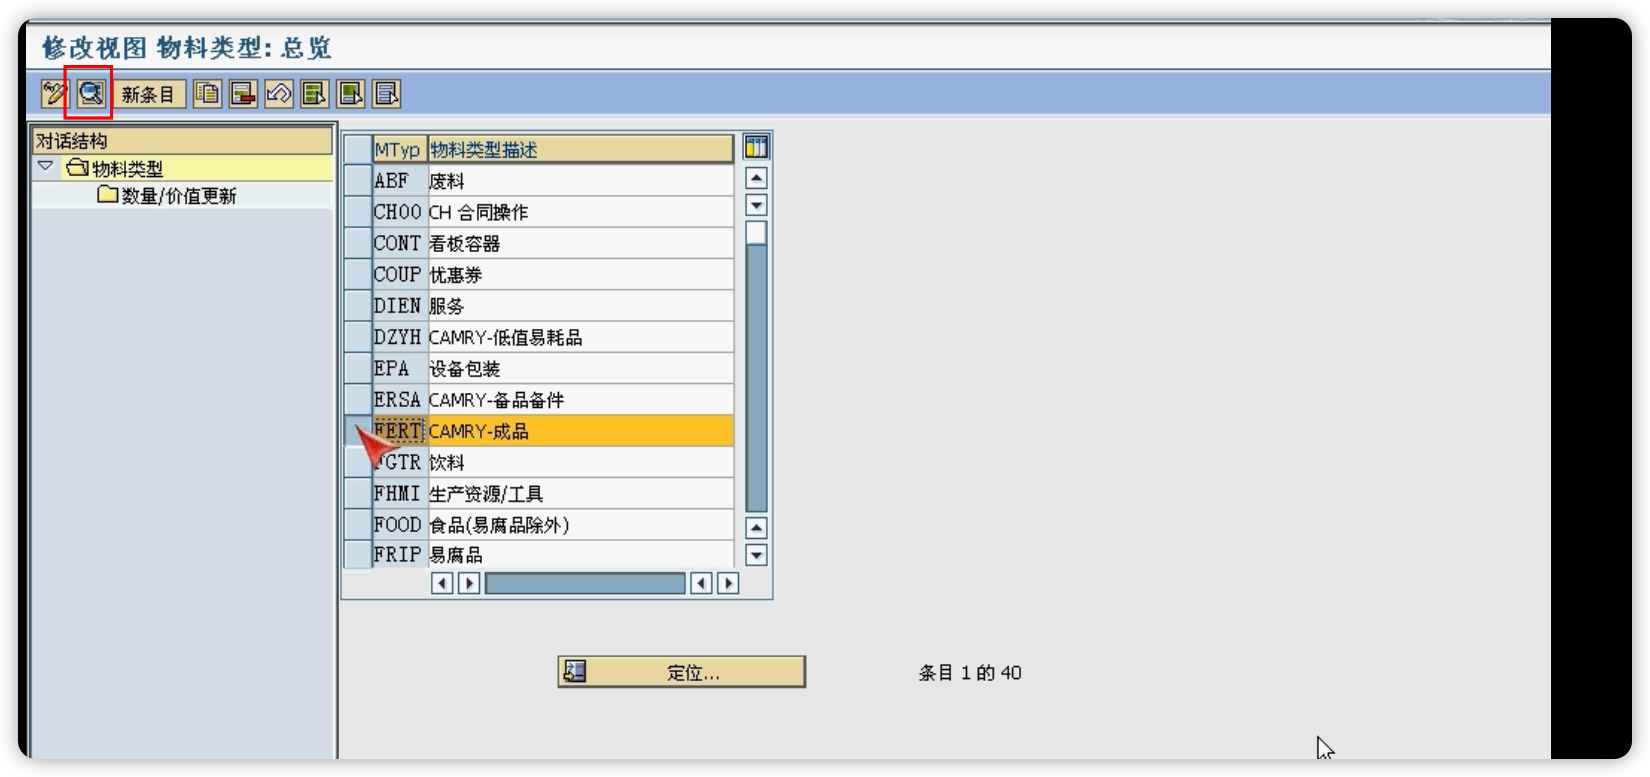Open the 数量/价值更新 folder node
The width and height of the screenshot is (1650, 777).
167,196
